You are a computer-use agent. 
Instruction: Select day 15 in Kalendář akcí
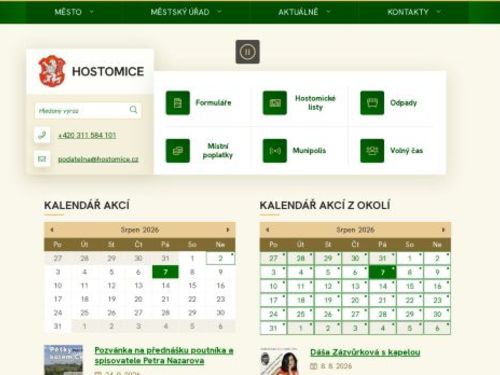tap(192, 286)
